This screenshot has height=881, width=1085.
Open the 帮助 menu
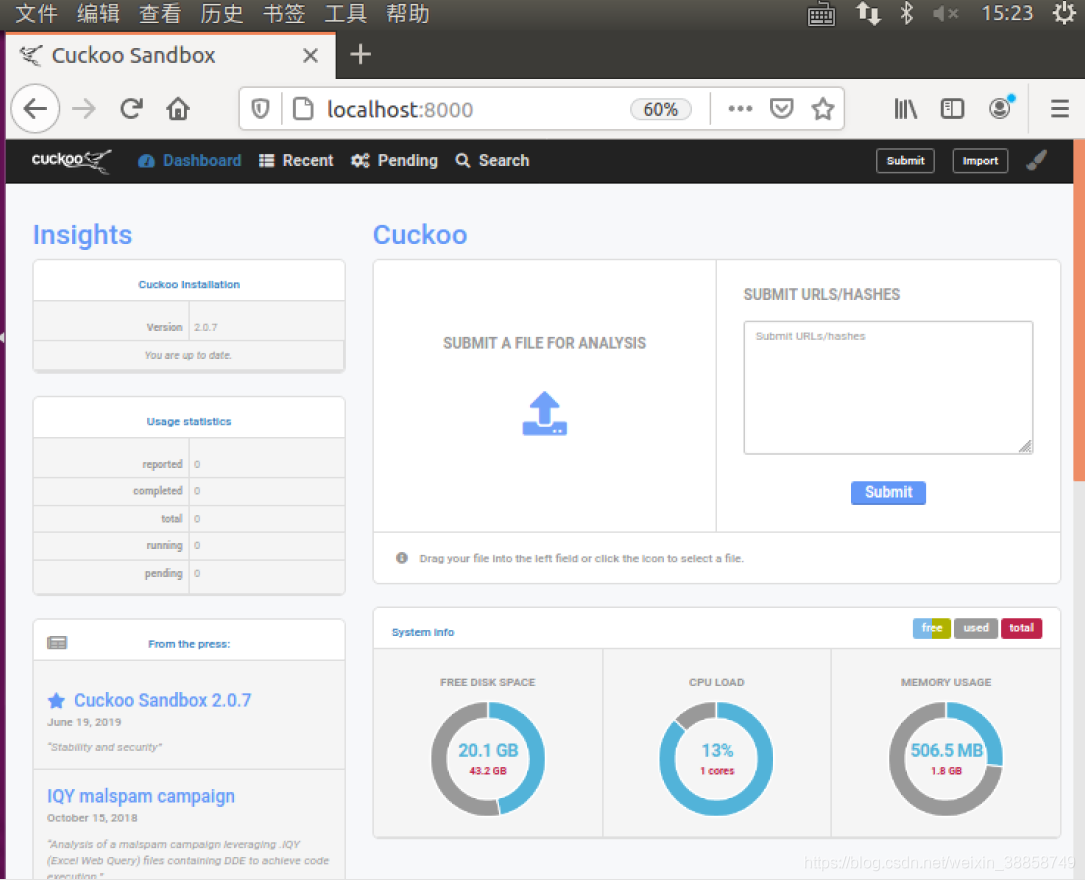point(408,13)
